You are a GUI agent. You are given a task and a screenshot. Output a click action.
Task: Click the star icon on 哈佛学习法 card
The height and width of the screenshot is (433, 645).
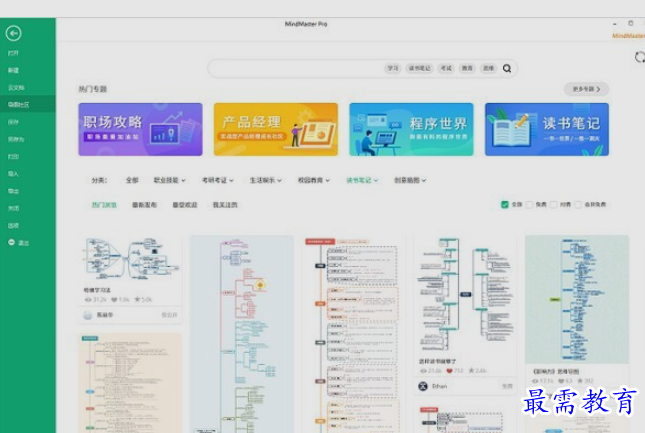click(x=137, y=299)
